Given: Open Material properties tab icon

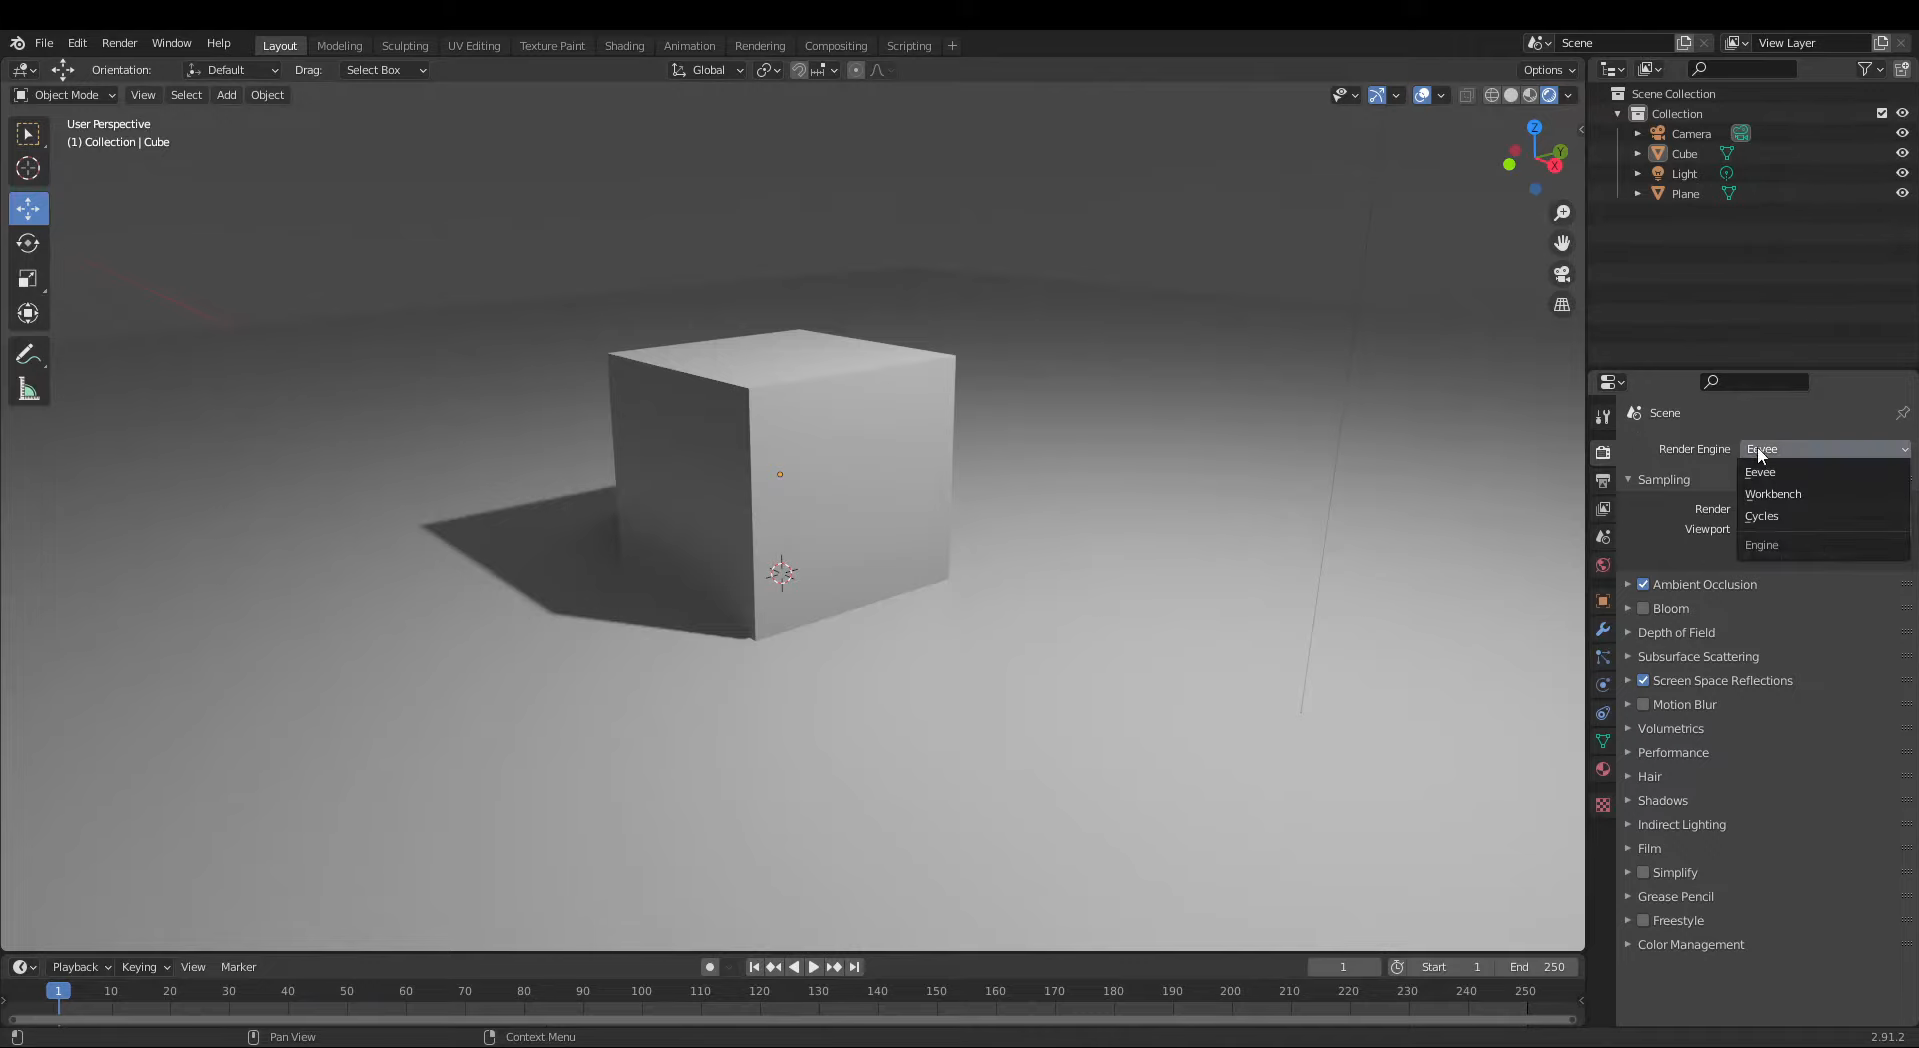Looking at the screenshot, I should pos(1603,769).
